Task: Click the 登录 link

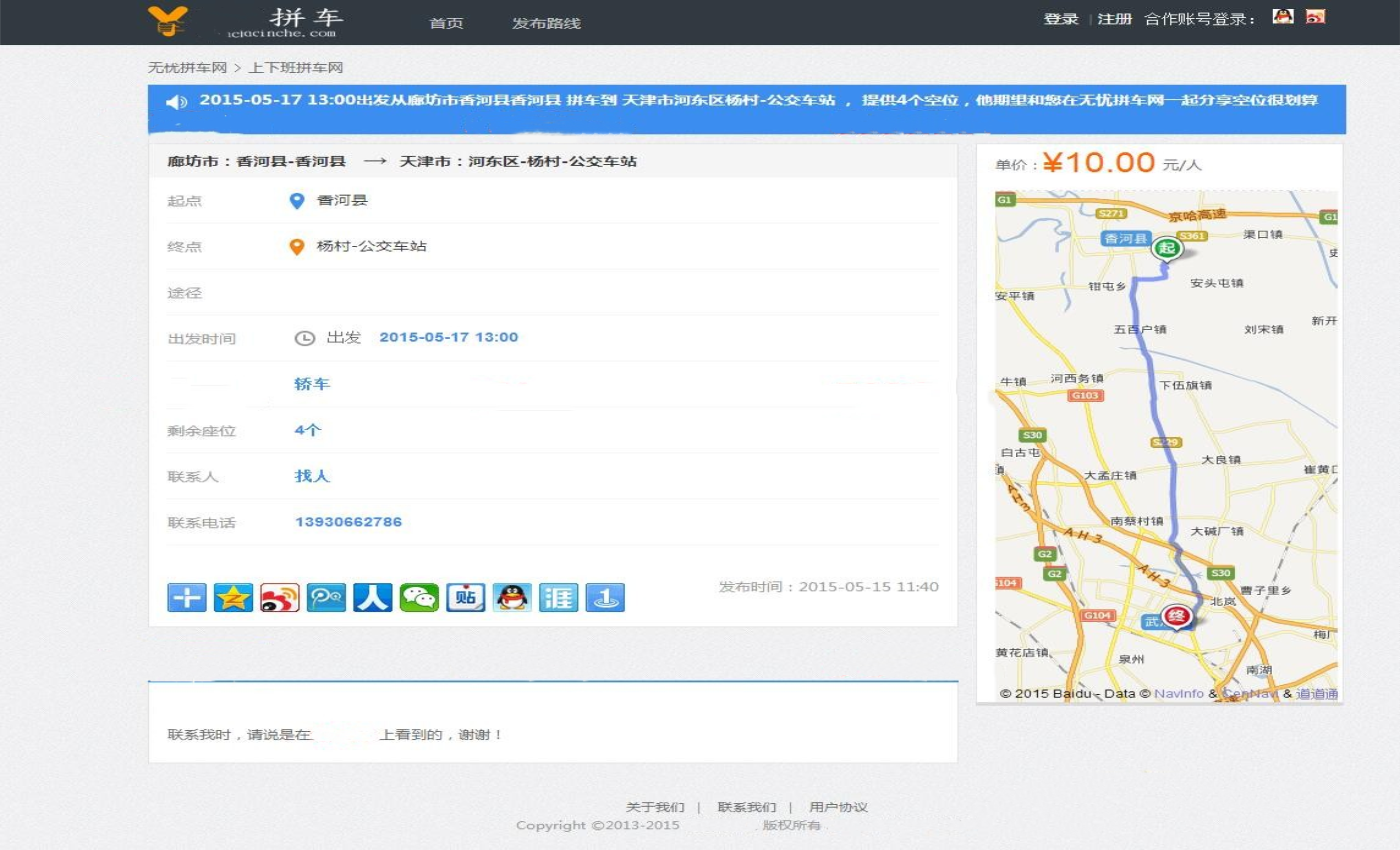Action: tap(1061, 19)
